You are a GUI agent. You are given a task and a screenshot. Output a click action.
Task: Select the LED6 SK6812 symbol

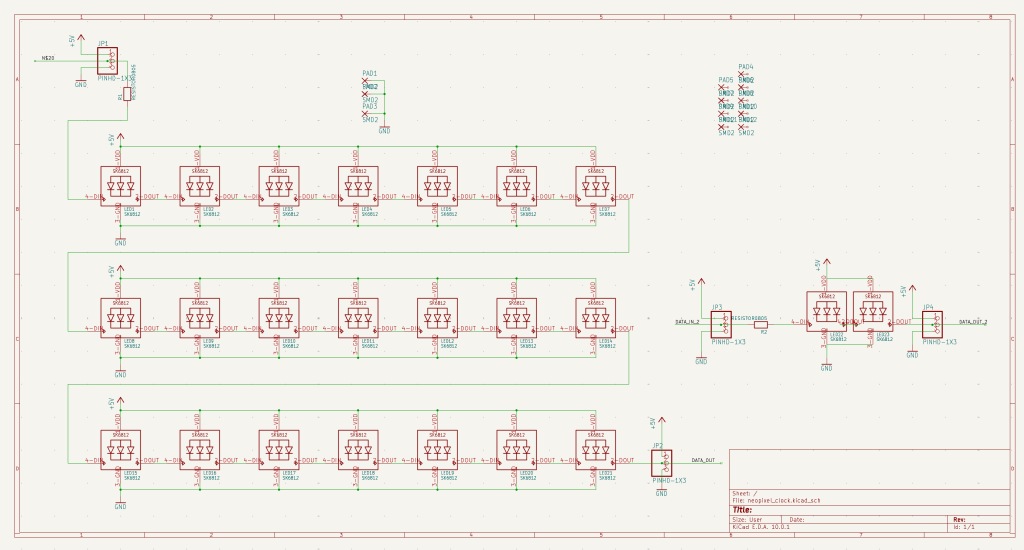(517, 187)
